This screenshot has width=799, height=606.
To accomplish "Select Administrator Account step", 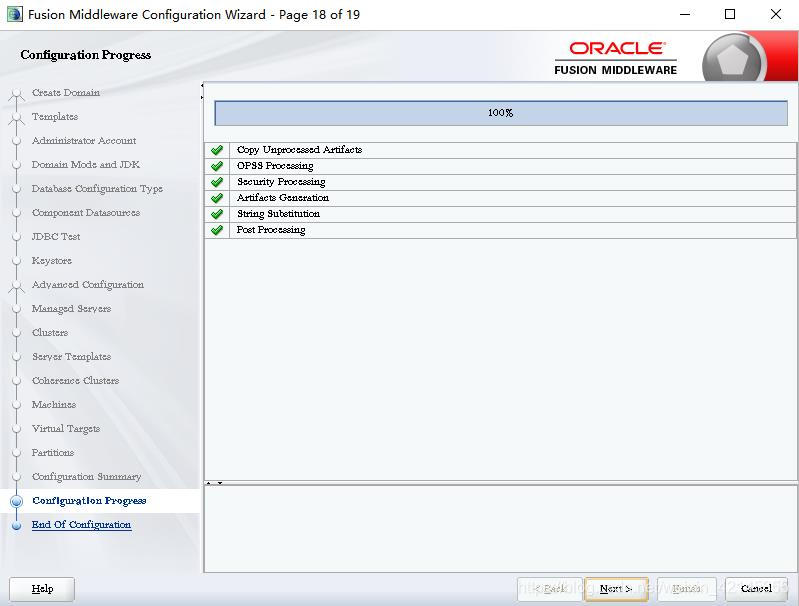I will [84, 140].
